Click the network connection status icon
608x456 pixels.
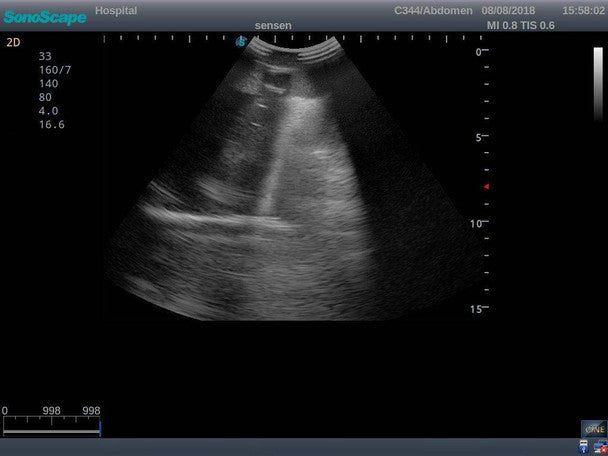tap(600, 447)
